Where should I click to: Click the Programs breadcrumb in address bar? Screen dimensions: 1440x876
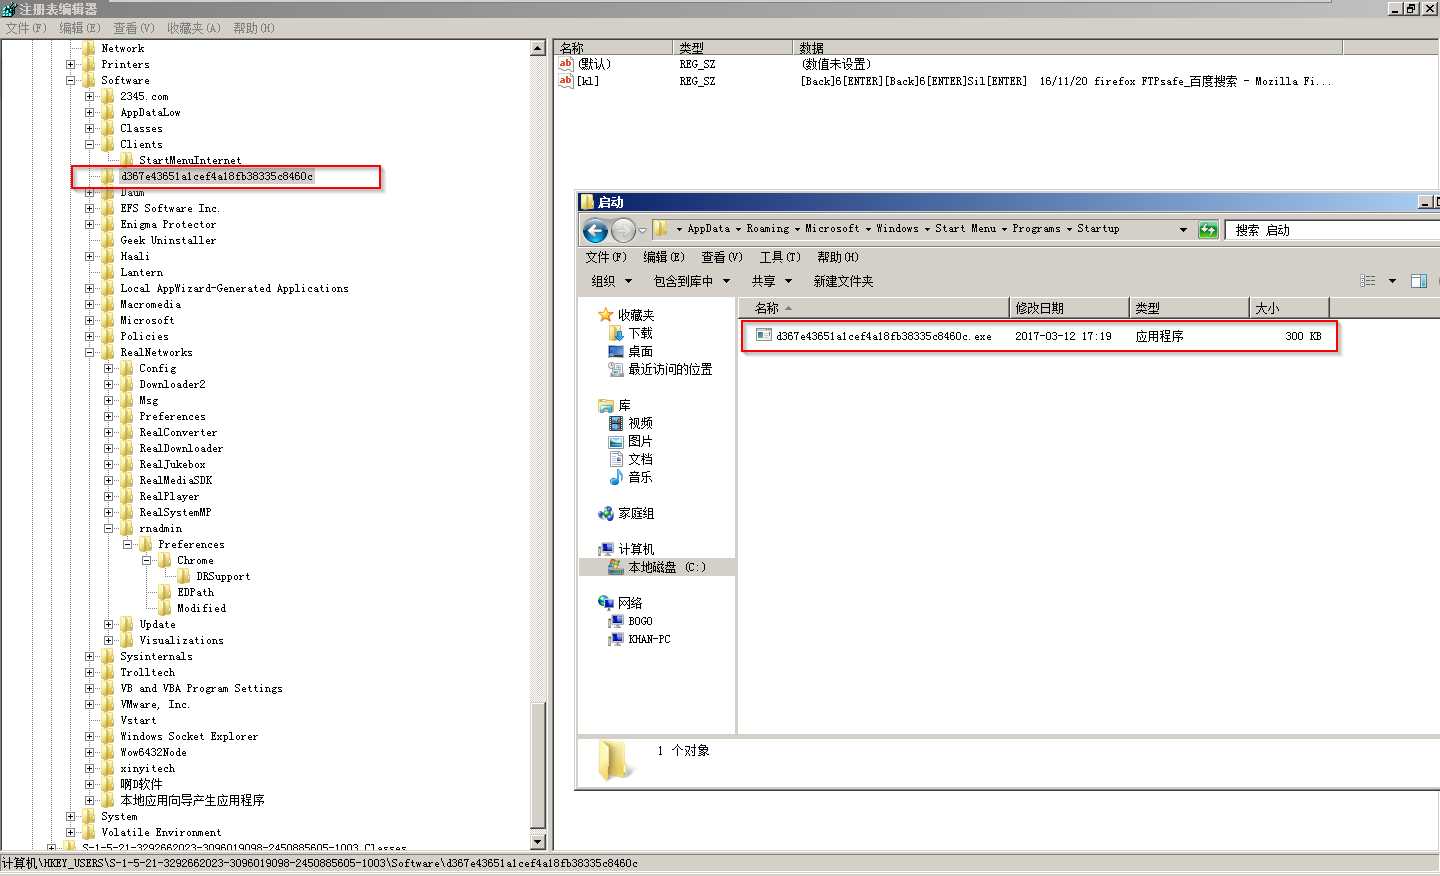[1036, 229]
